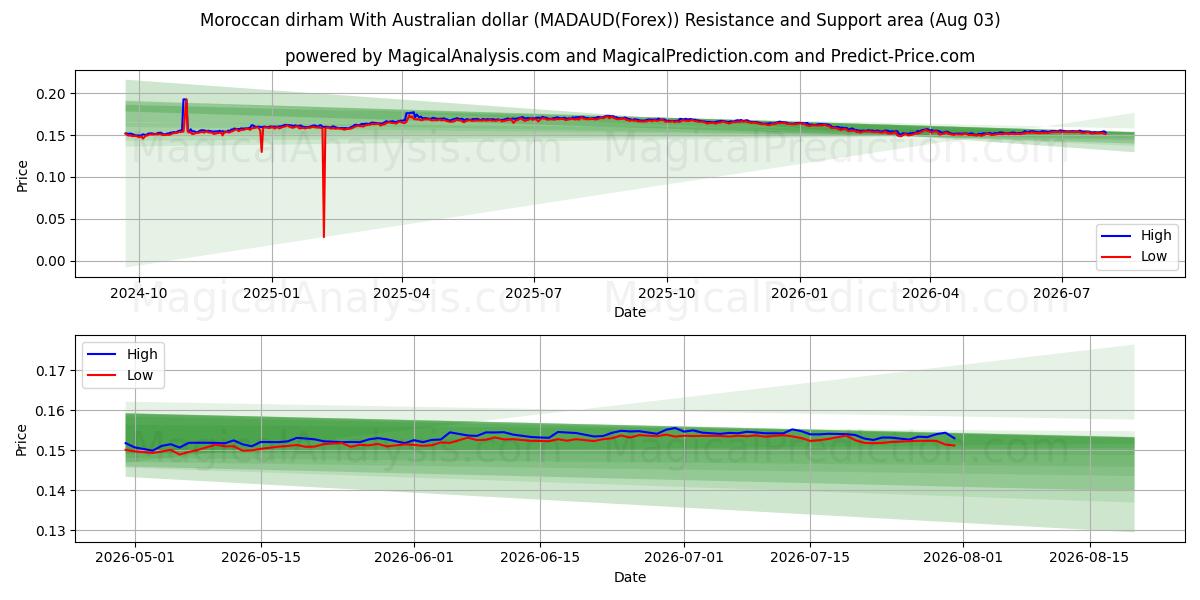Click the 2026-07-15 date tick label
Image resolution: width=1200 pixels, height=600 pixels.
pyautogui.click(x=808, y=559)
